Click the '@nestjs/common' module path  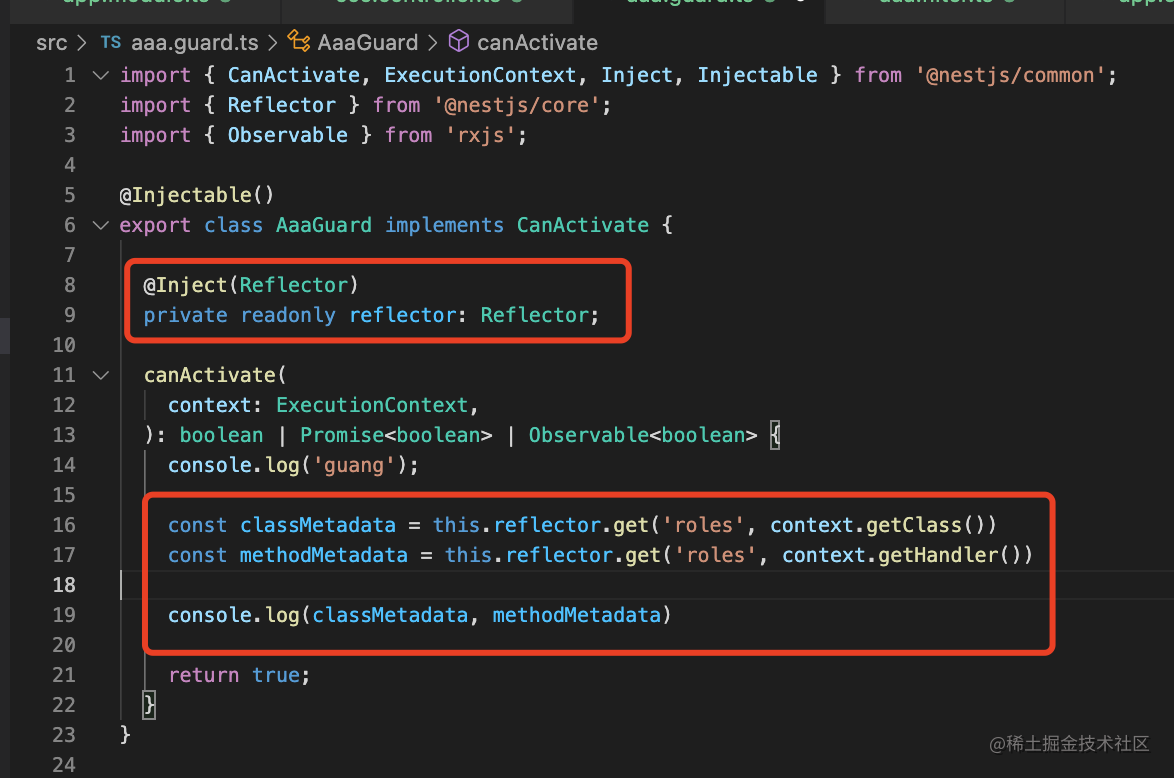click(1014, 75)
